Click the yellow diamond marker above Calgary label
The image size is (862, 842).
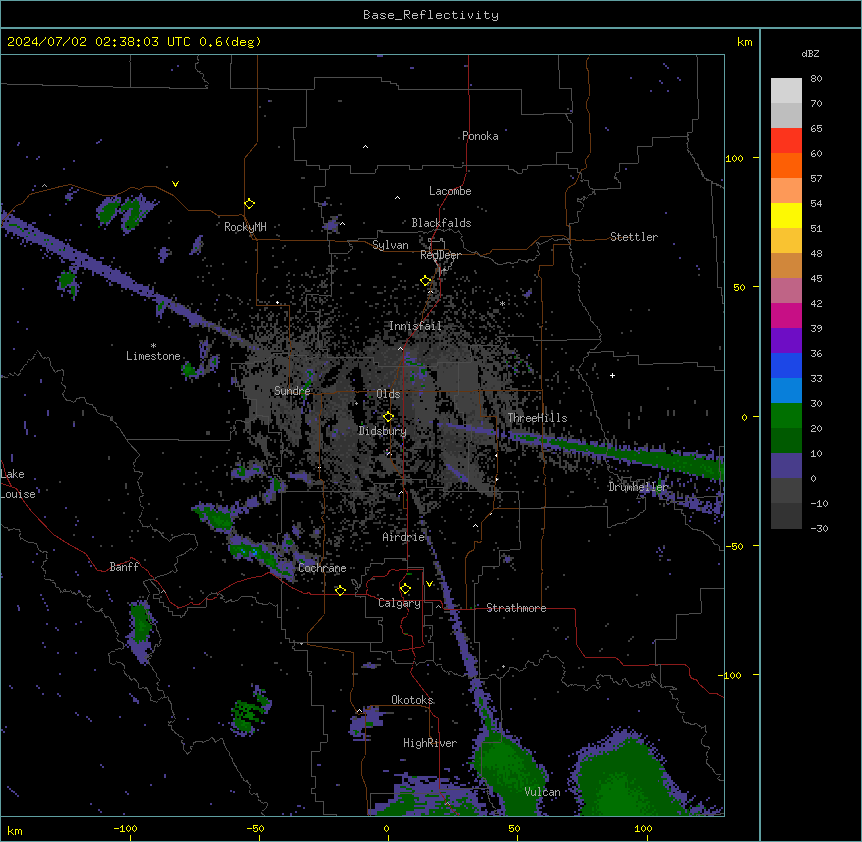pos(405,589)
